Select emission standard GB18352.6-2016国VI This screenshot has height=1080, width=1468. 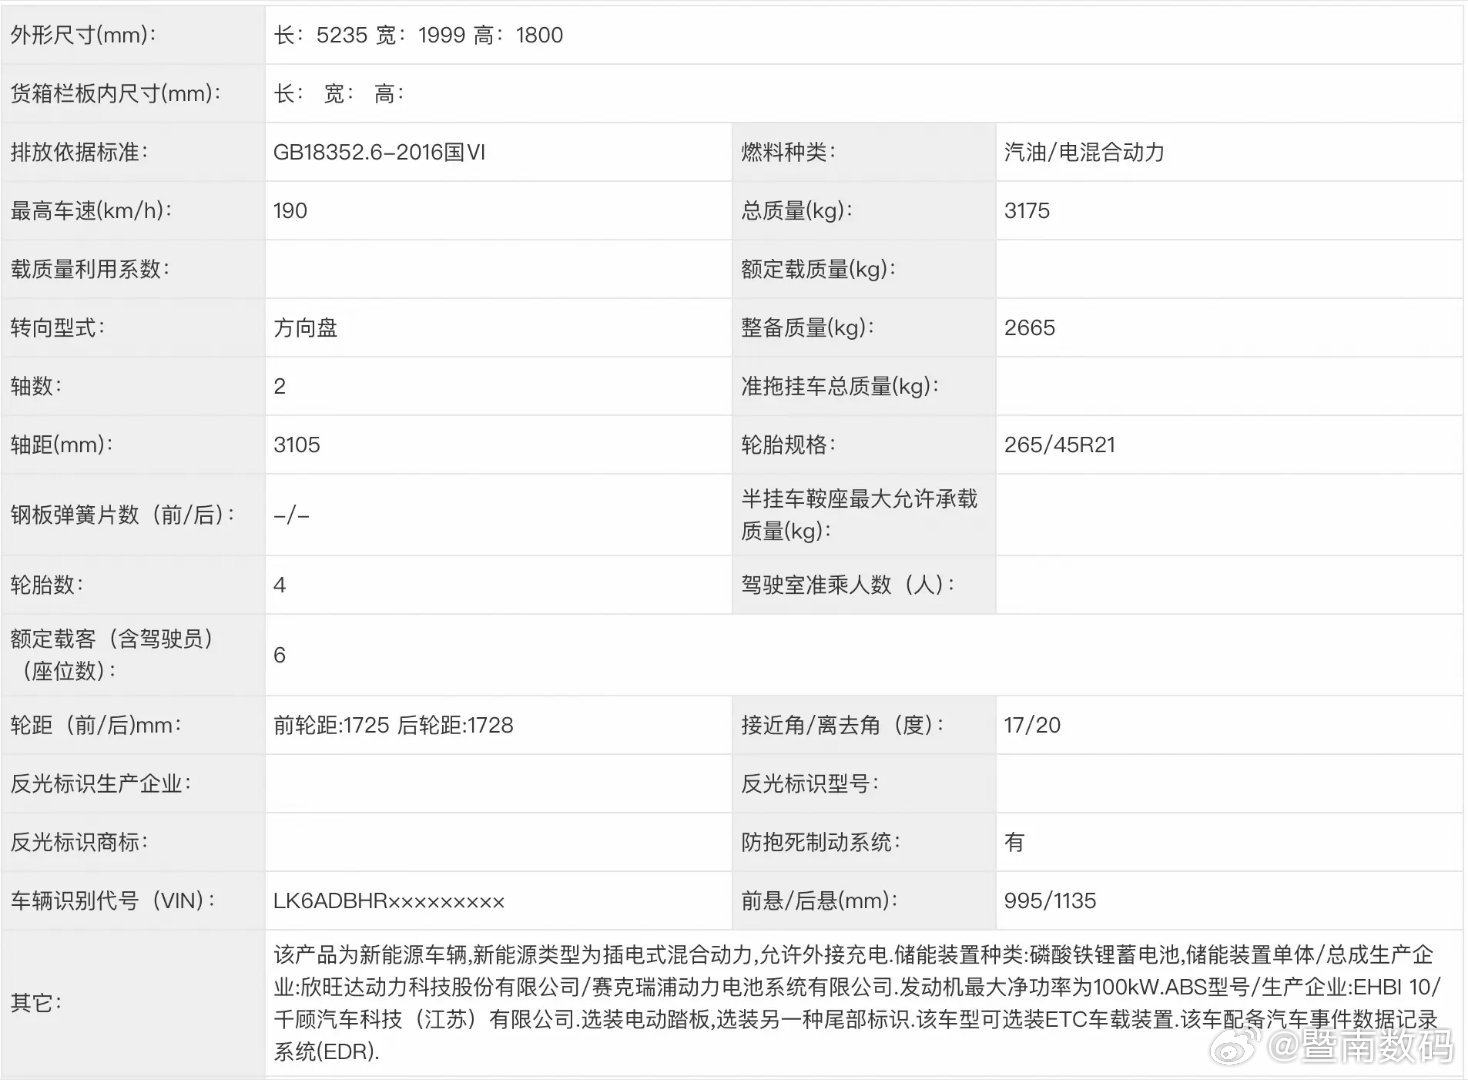point(380,152)
